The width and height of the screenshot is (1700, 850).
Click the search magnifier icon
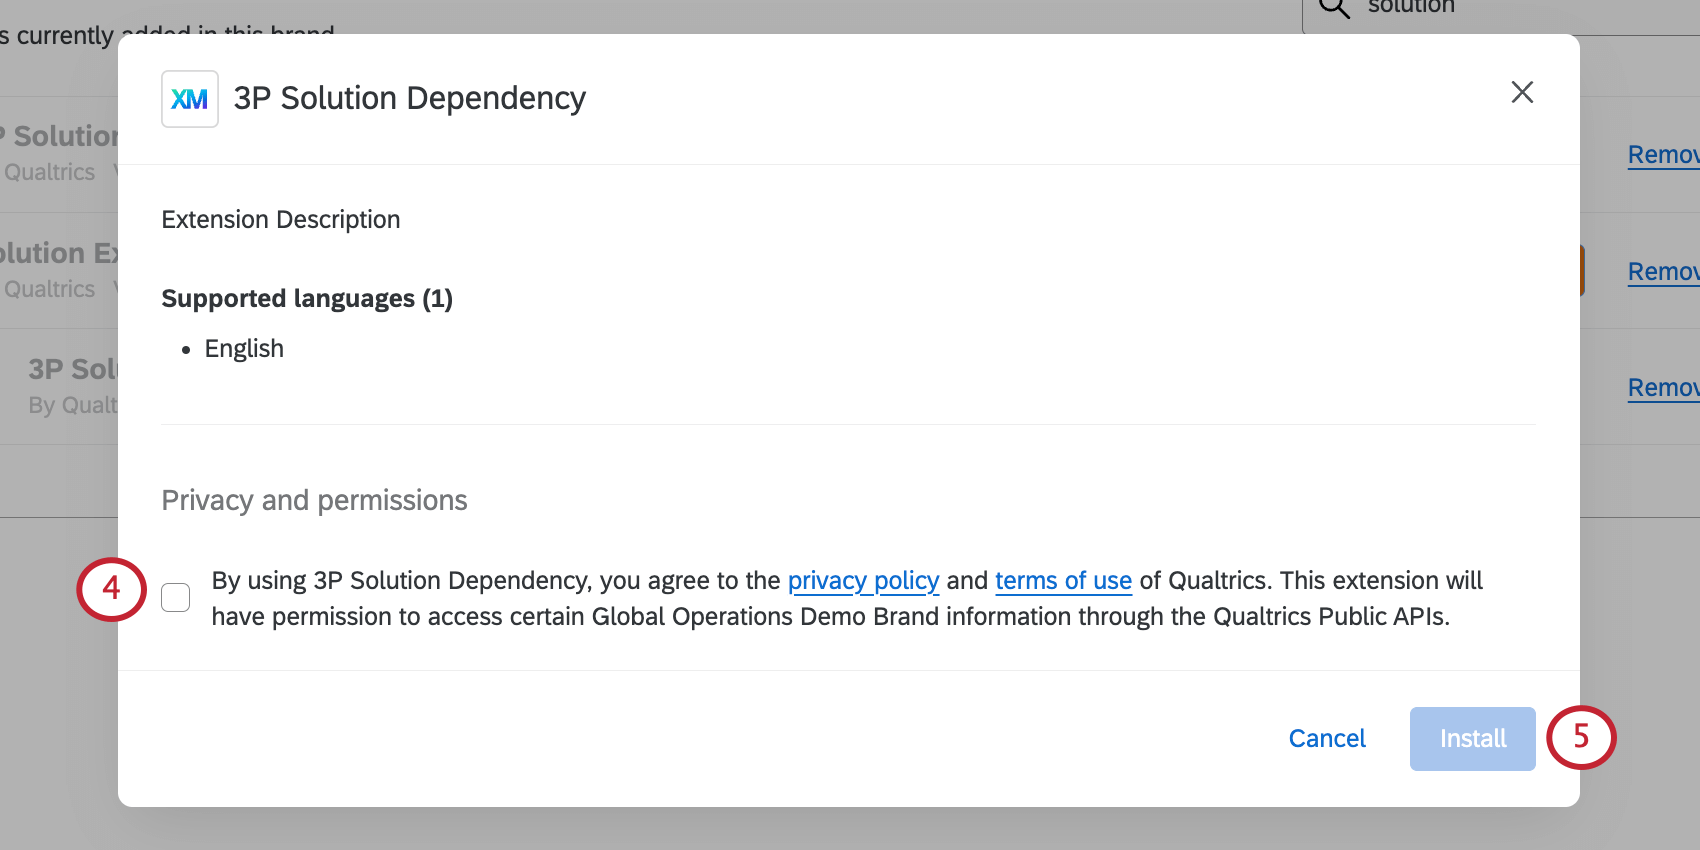pos(1335,8)
